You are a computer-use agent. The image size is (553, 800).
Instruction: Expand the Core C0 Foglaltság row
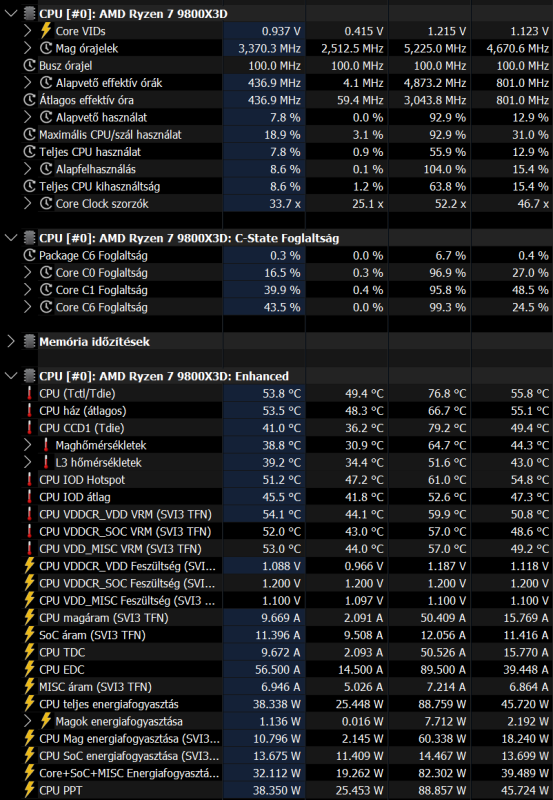coord(28,273)
